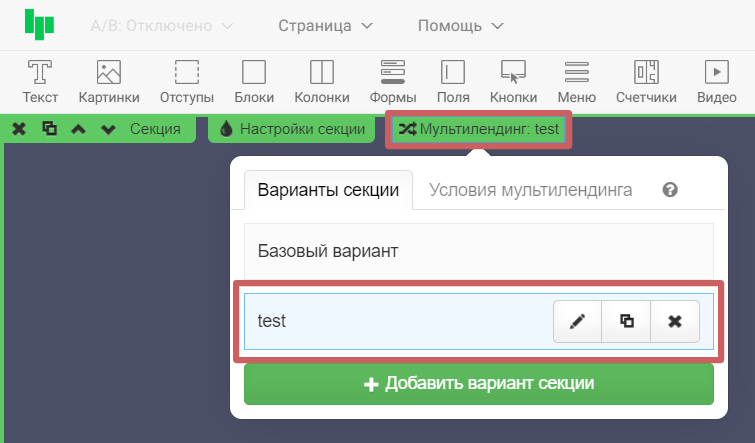The width and height of the screenshot is (755, 443).
Task: Delete the test section variant
Action: click(x=675, y=321)
